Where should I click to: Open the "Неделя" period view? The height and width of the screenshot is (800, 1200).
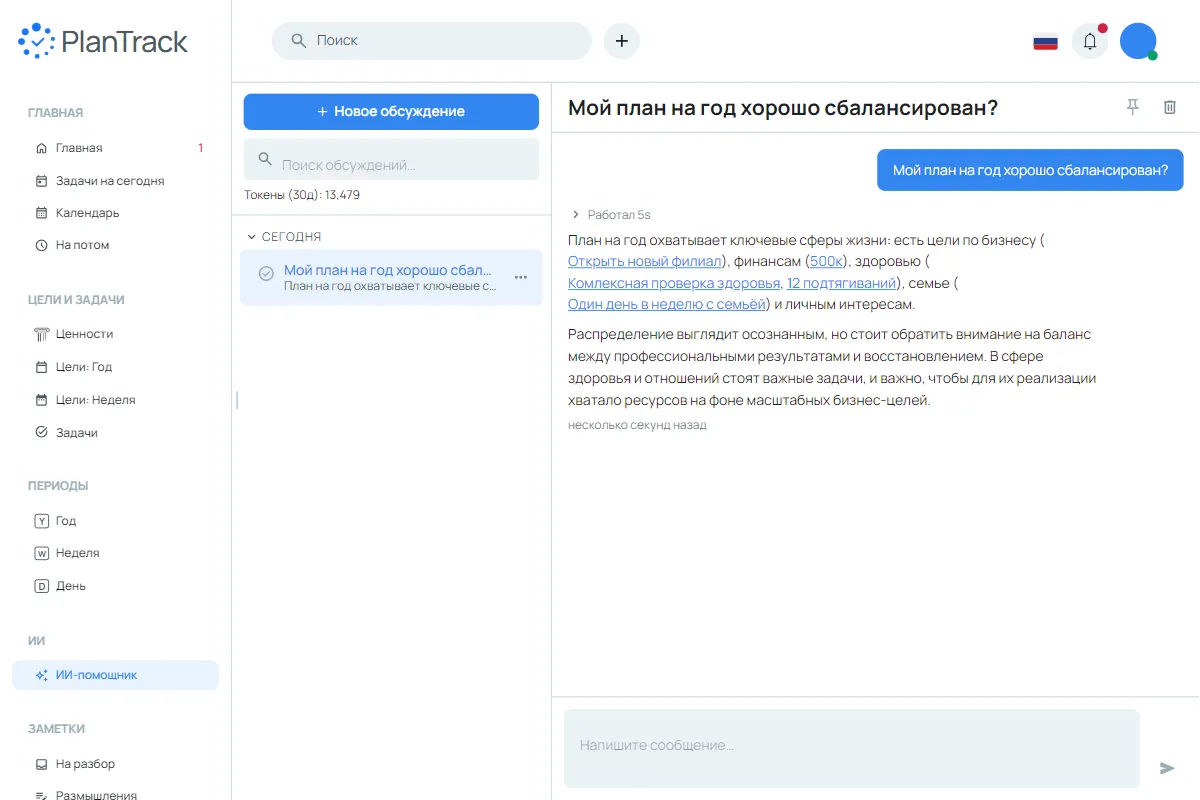pos(116,553)
